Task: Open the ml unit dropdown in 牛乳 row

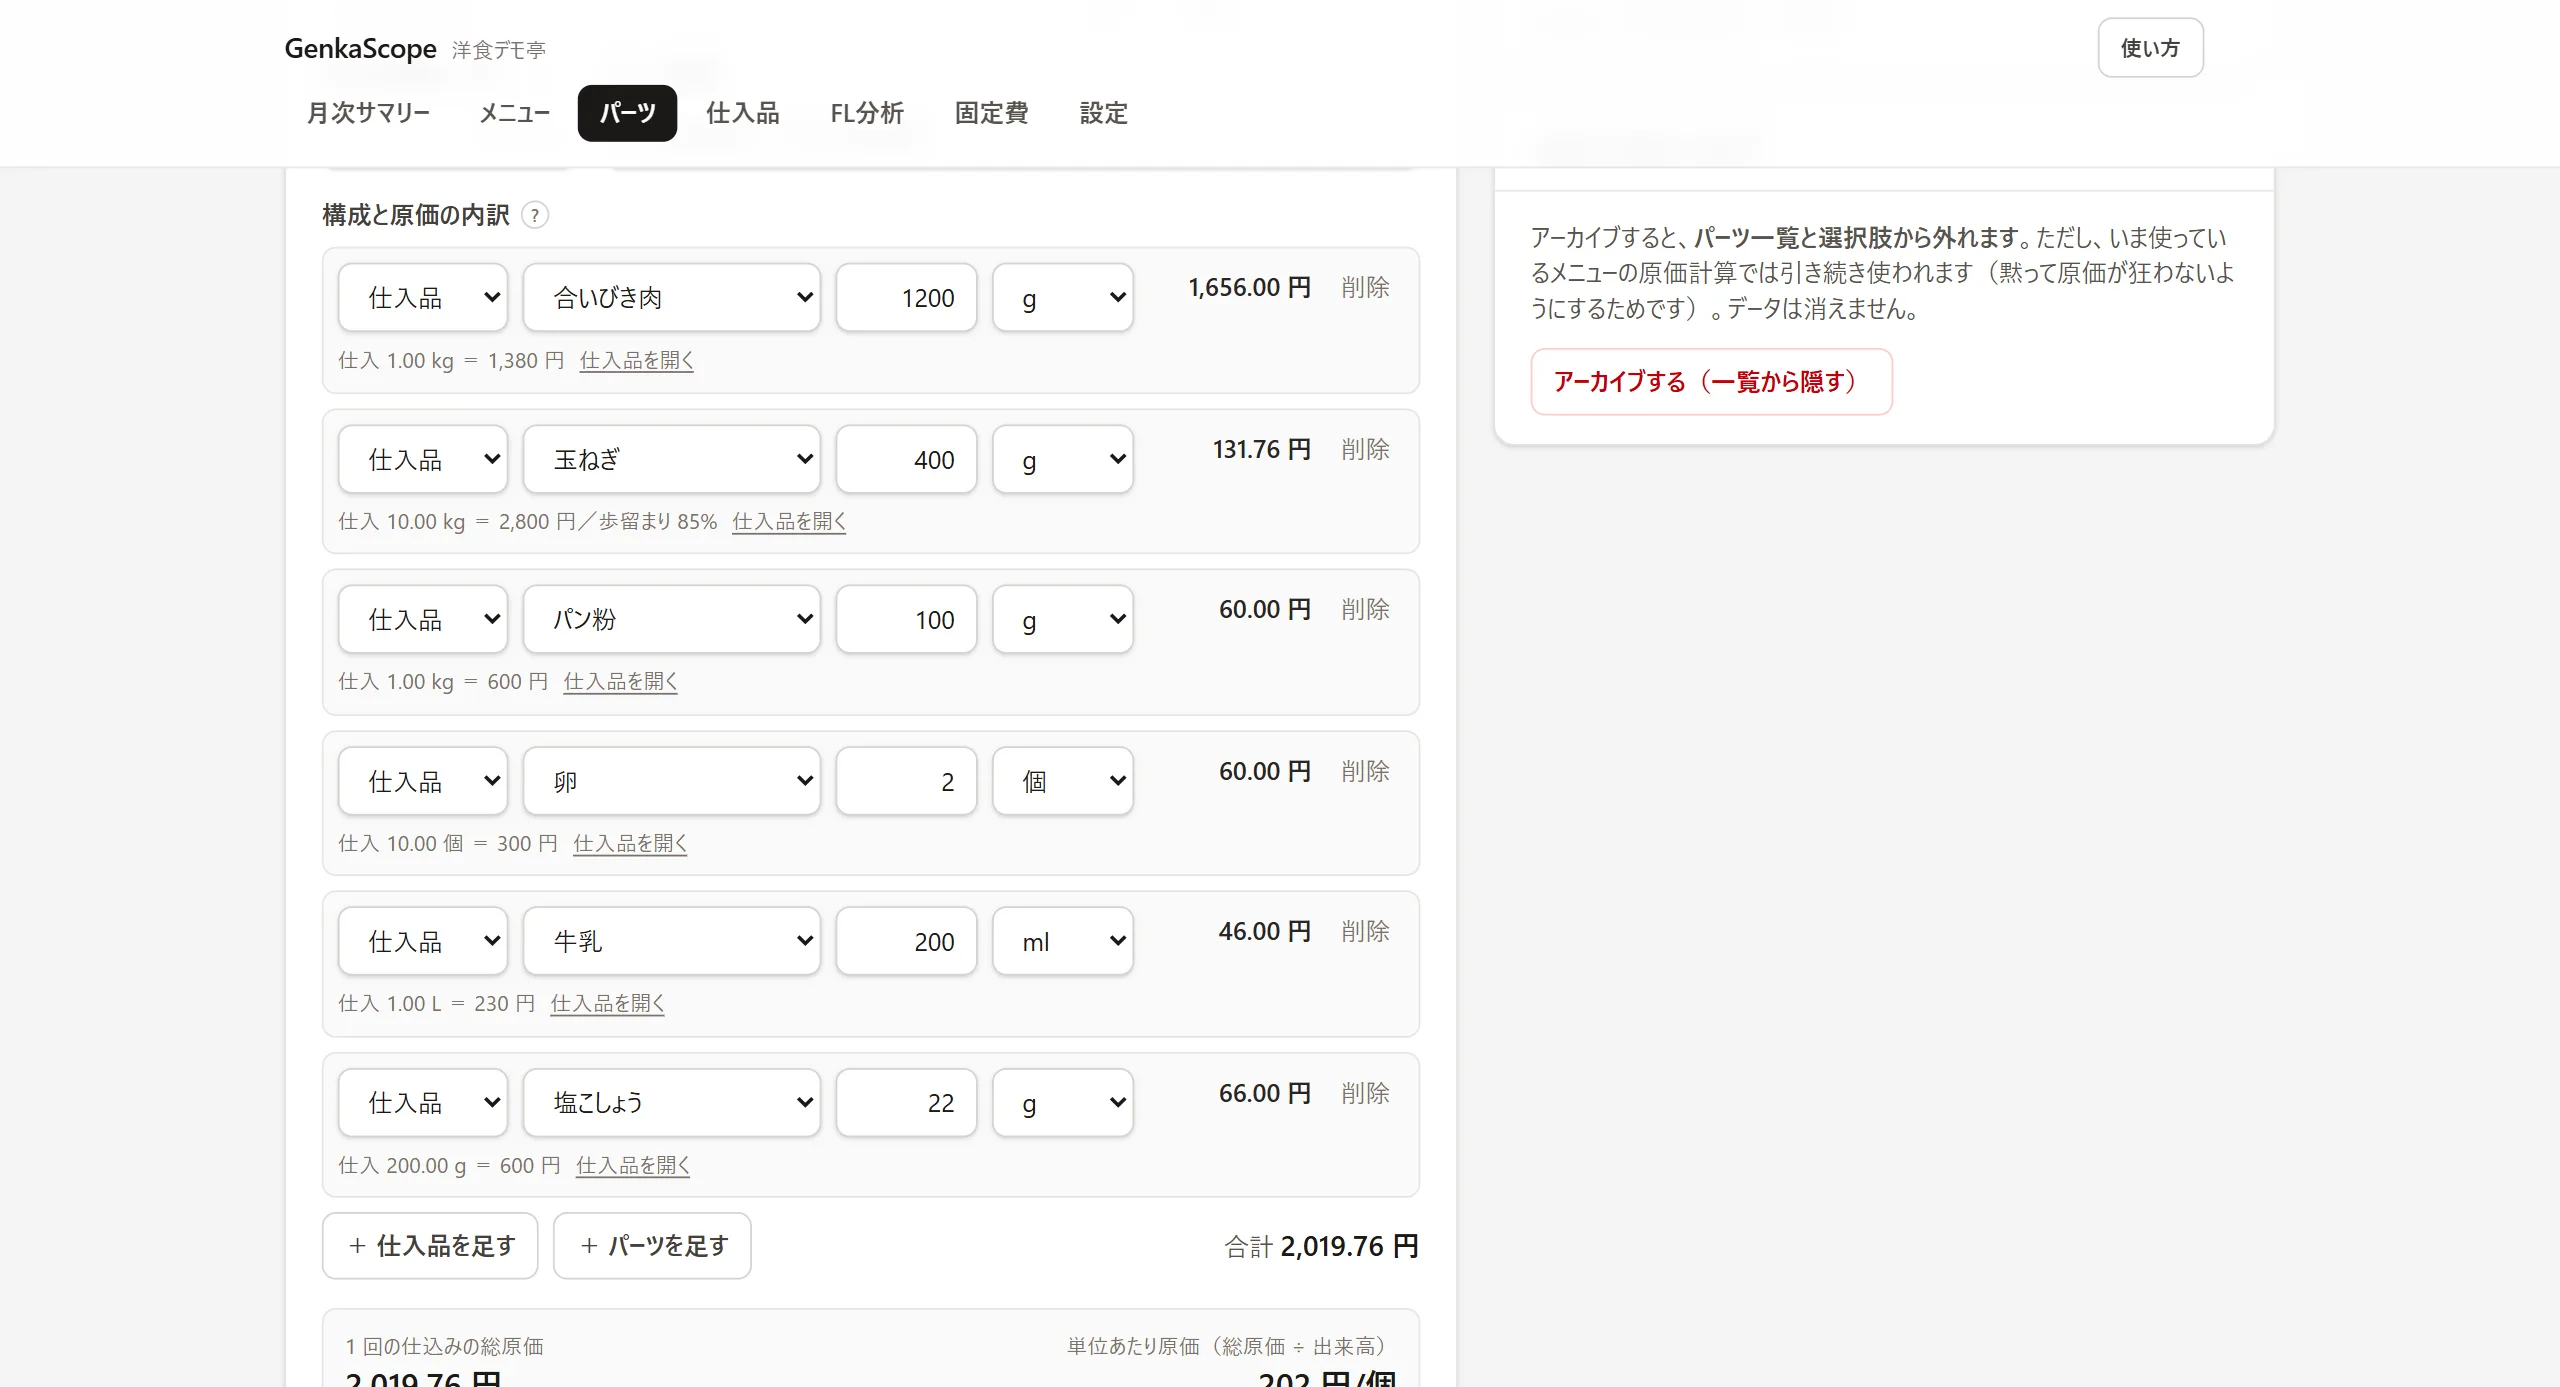Action: tap(1062, 941)
